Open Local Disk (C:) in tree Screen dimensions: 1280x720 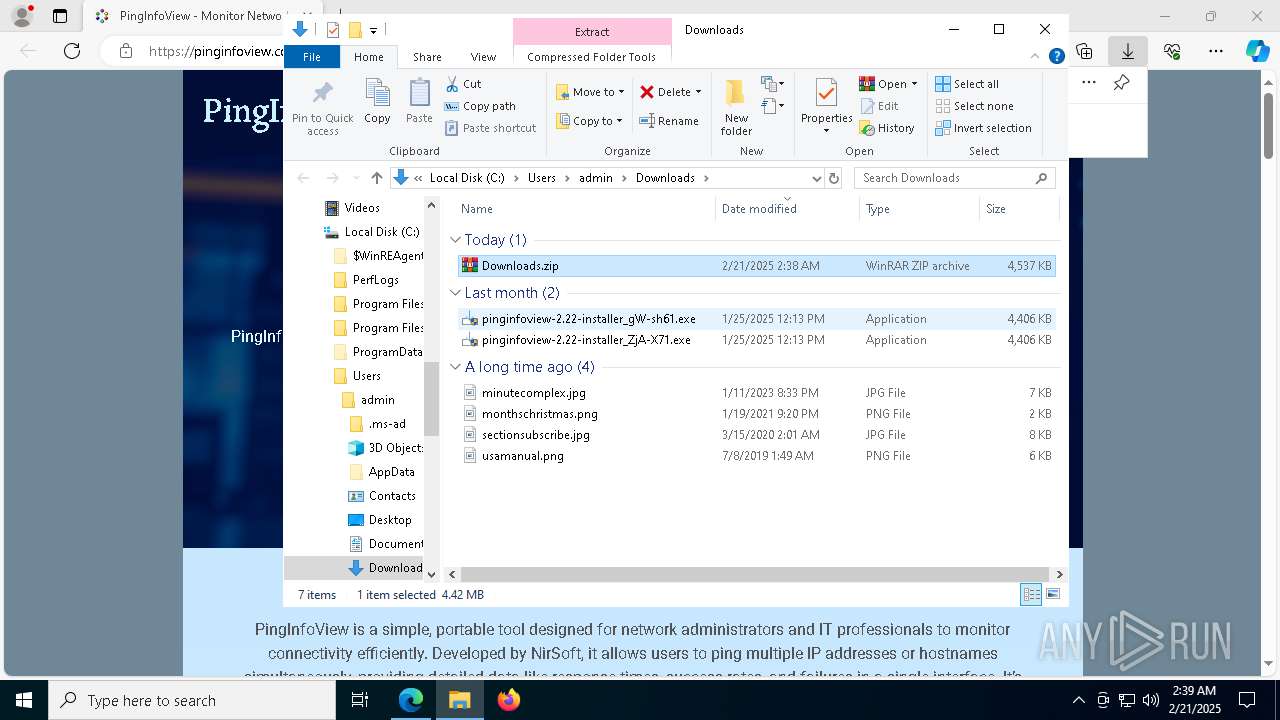(381, 232)
